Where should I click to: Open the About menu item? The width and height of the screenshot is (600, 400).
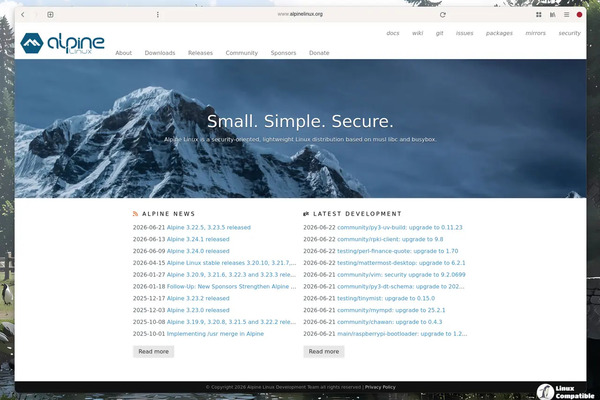coord(124,53)
